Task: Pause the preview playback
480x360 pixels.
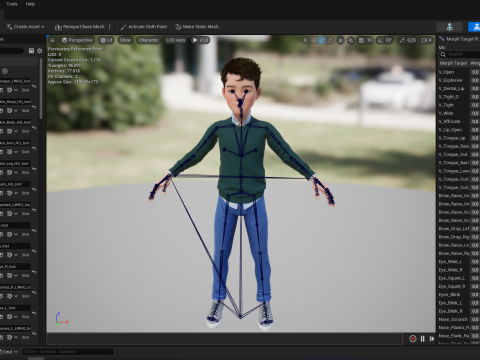Action: 423,339
